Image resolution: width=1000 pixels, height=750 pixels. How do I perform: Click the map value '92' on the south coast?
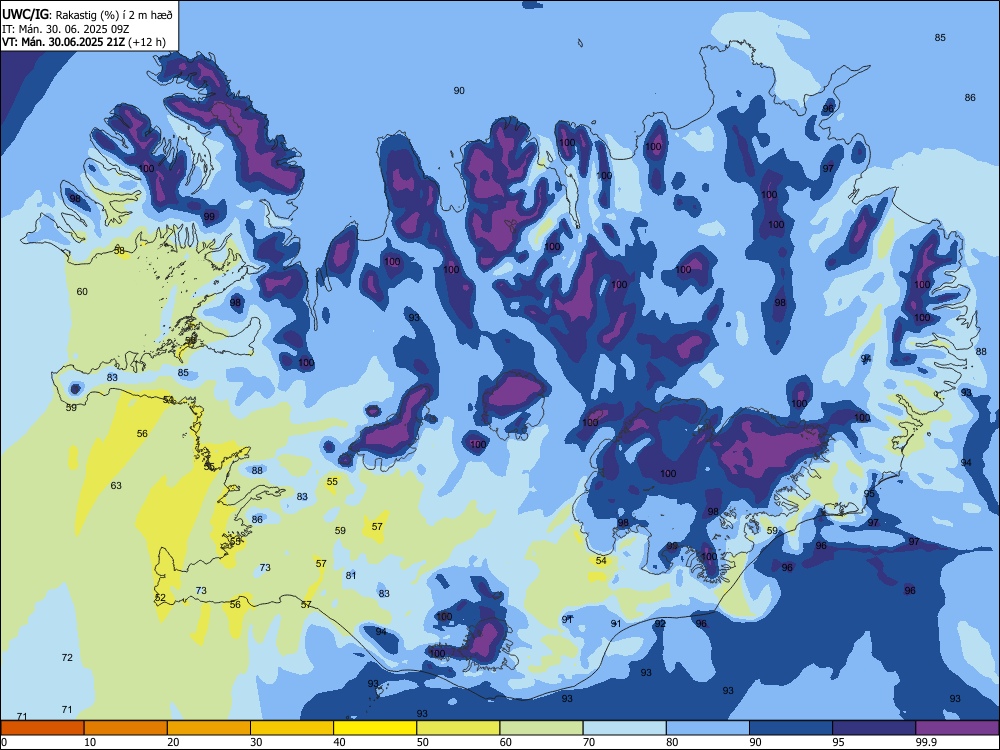(660, 623)
